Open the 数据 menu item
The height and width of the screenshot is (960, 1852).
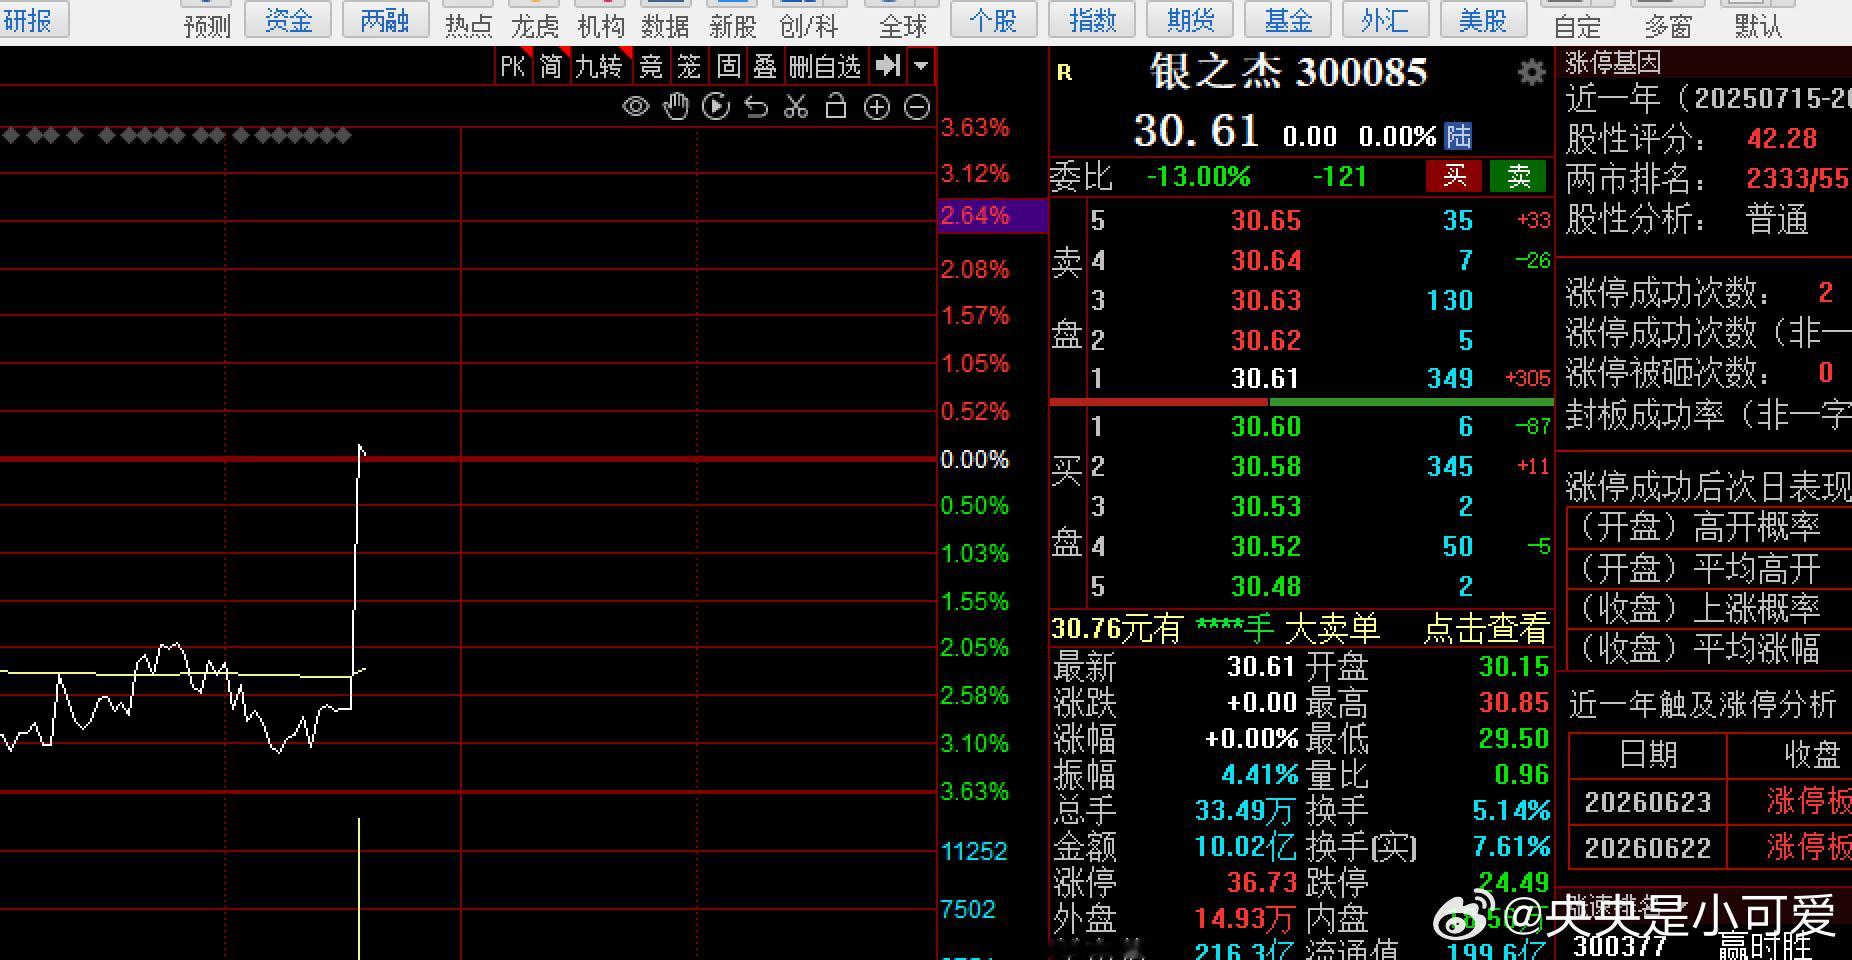(x=666, y=25)
